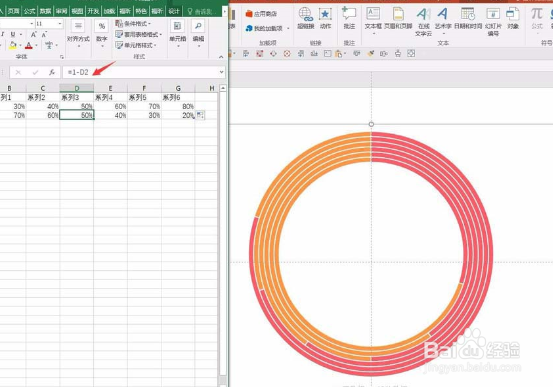Viewport: 553px width, 387px height.
Task: Select column C header in Excel
Action: [43, 88]
